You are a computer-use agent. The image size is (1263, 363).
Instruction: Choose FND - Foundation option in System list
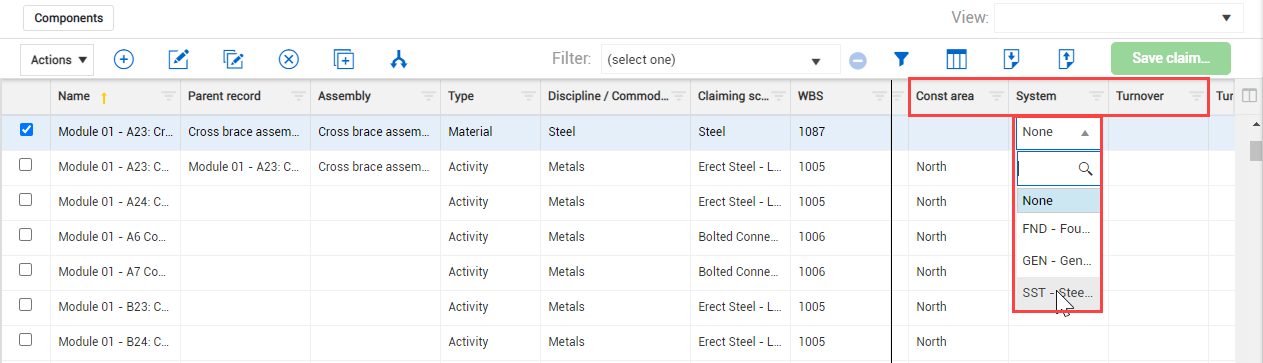1058,228
